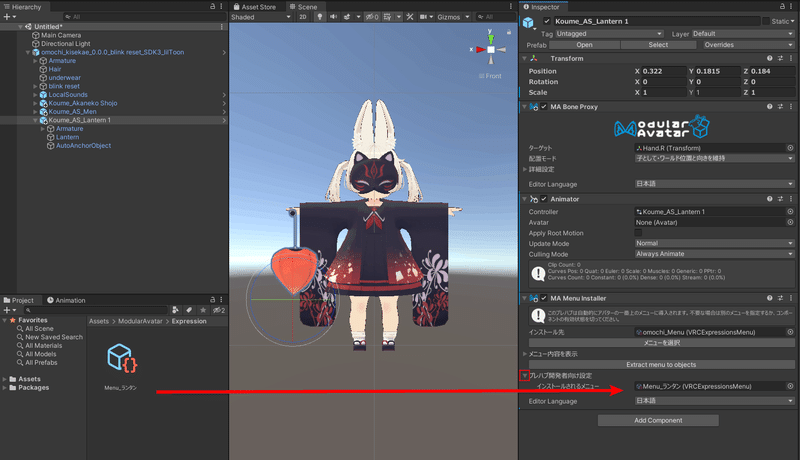Image resolution: width=800 pixels, height=460 pixels.
Task: Open the Tag dropdown showing Untagged
Action: (x=609, y=34)
